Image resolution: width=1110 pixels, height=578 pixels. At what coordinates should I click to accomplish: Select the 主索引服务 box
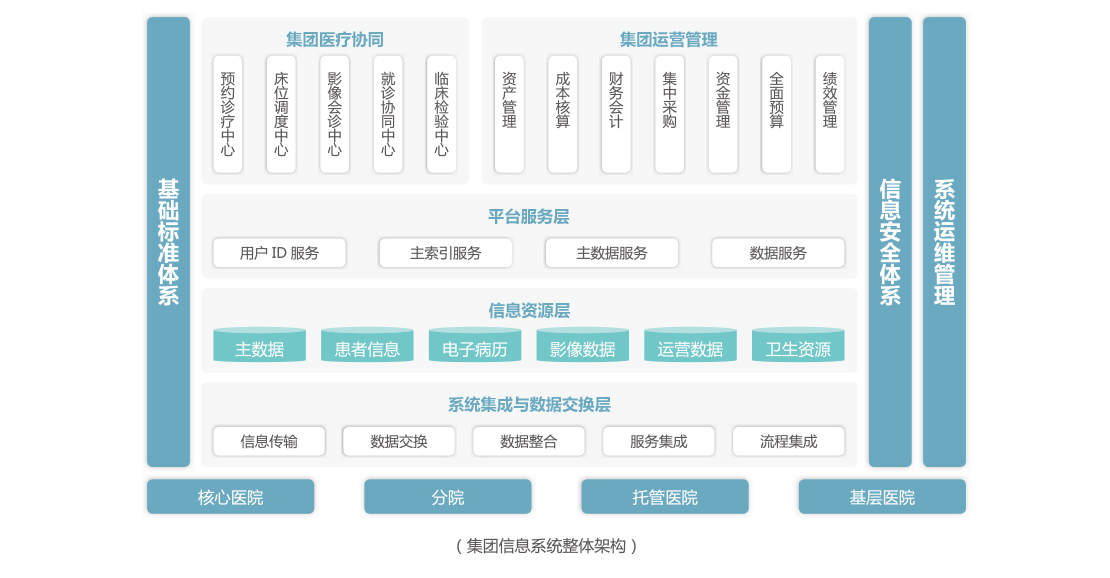[446, 253]
